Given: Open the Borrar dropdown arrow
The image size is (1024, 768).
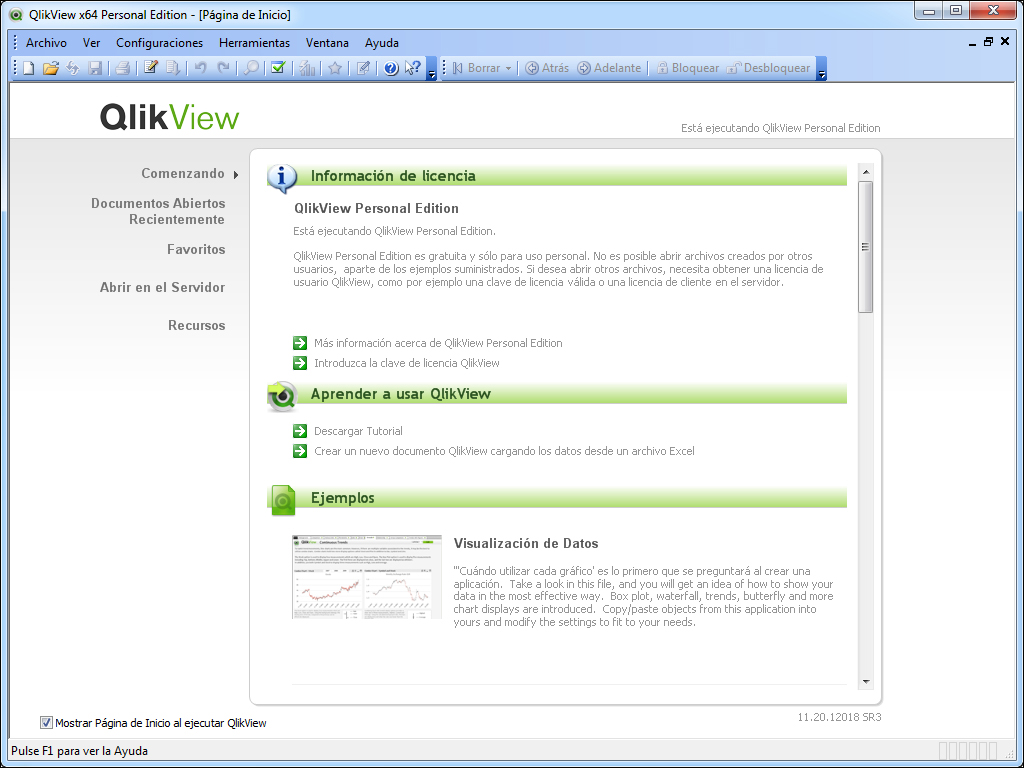Looking at the screenshot, I should [x=508, y=68].
